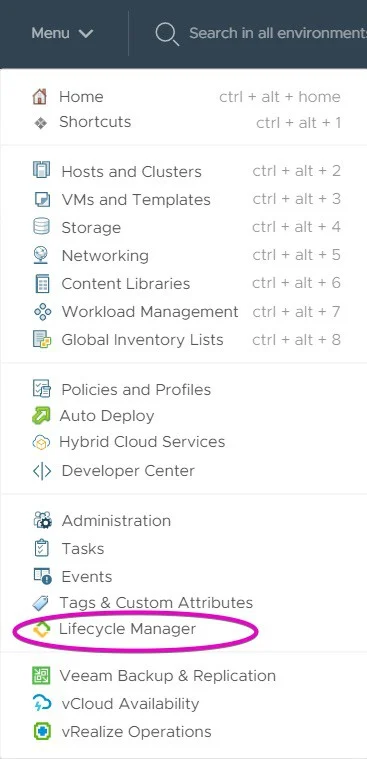Click the Administration gear icon
This screenshot has width=367, height=759.
[x=42, y=521]
